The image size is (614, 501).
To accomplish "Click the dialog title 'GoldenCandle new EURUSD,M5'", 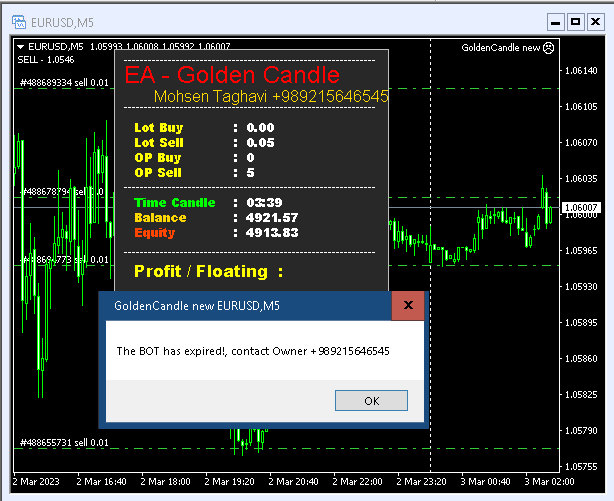I will (197, 306).
